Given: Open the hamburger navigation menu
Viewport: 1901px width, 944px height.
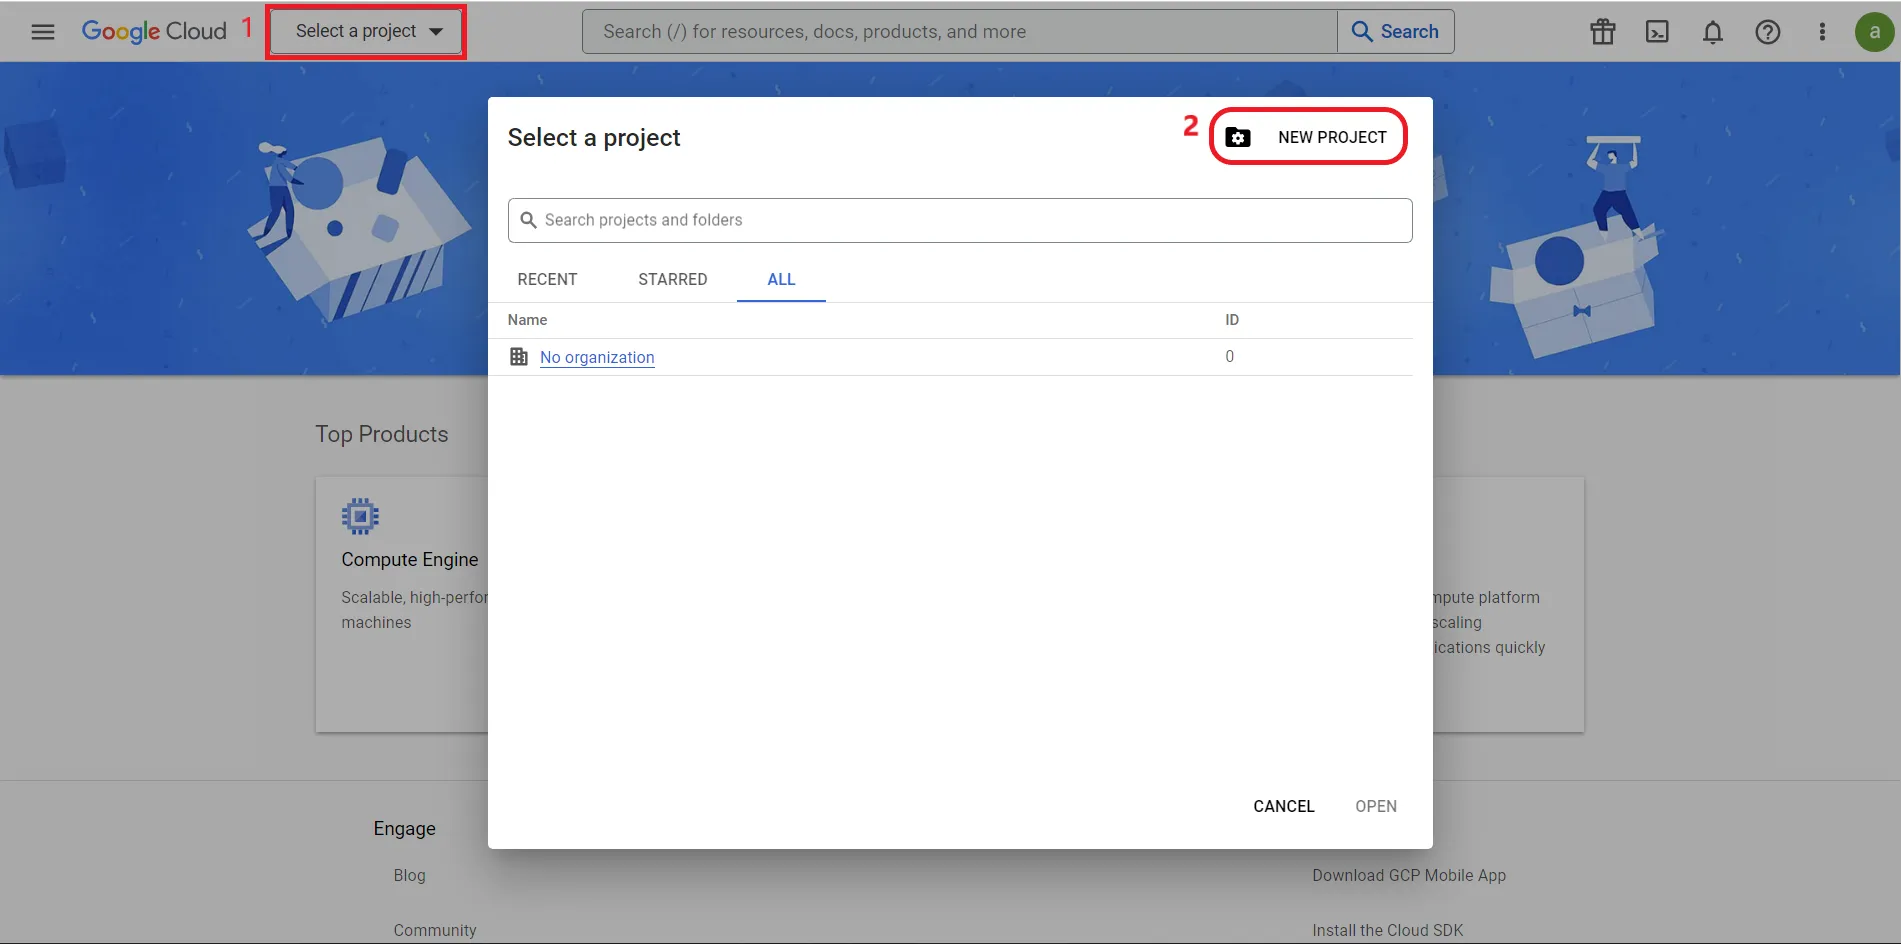Looking at the screenshot, I should (x=43, y=32).
